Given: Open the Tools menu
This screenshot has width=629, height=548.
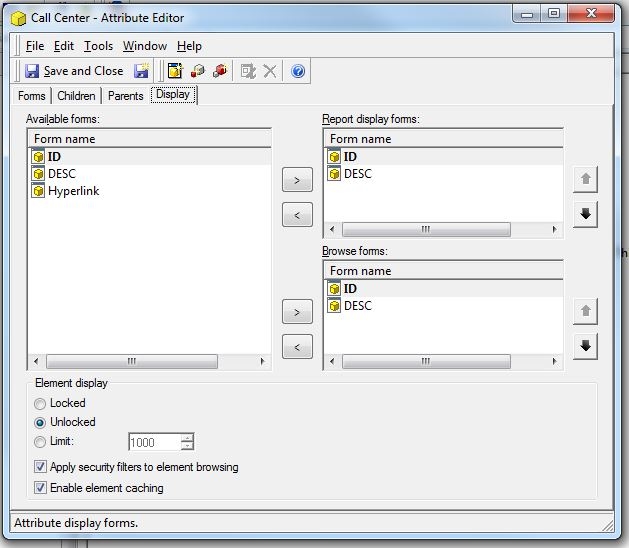Looking at the screenshot, I should click(x=98, y=46).
